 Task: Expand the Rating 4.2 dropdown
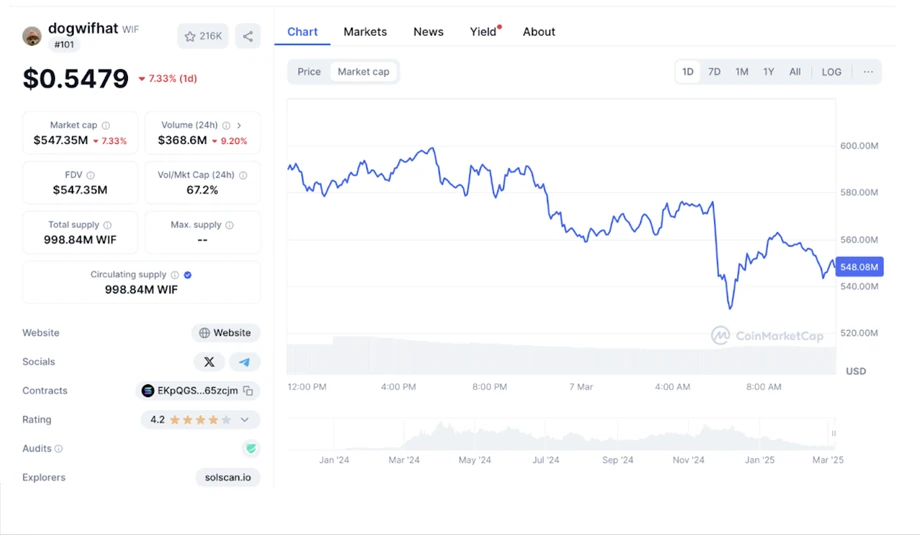pyautogui.click(x=245, y=420)
